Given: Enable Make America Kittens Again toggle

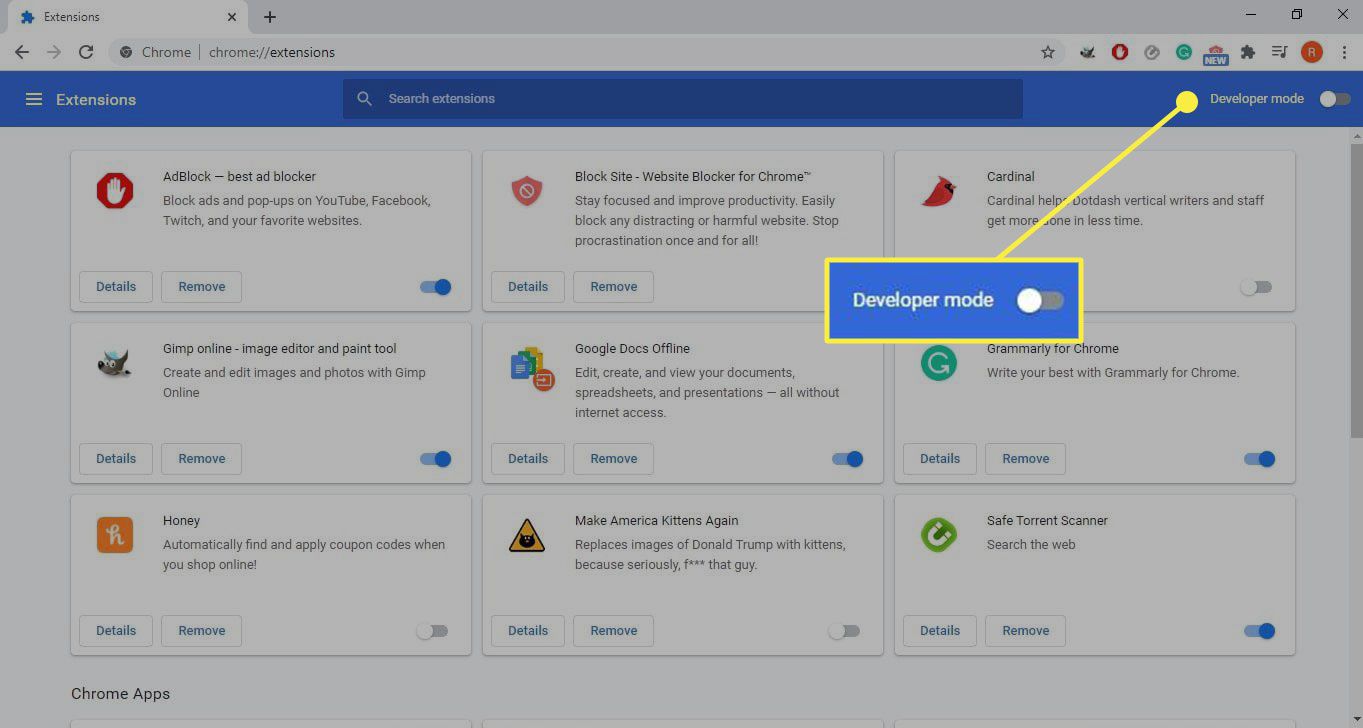Looking at the screenshot, I should (x=844, y=631).
